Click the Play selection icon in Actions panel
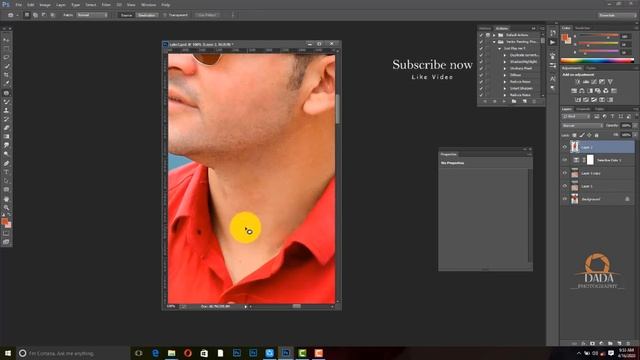The image size is (640, 360). (504, 101)
